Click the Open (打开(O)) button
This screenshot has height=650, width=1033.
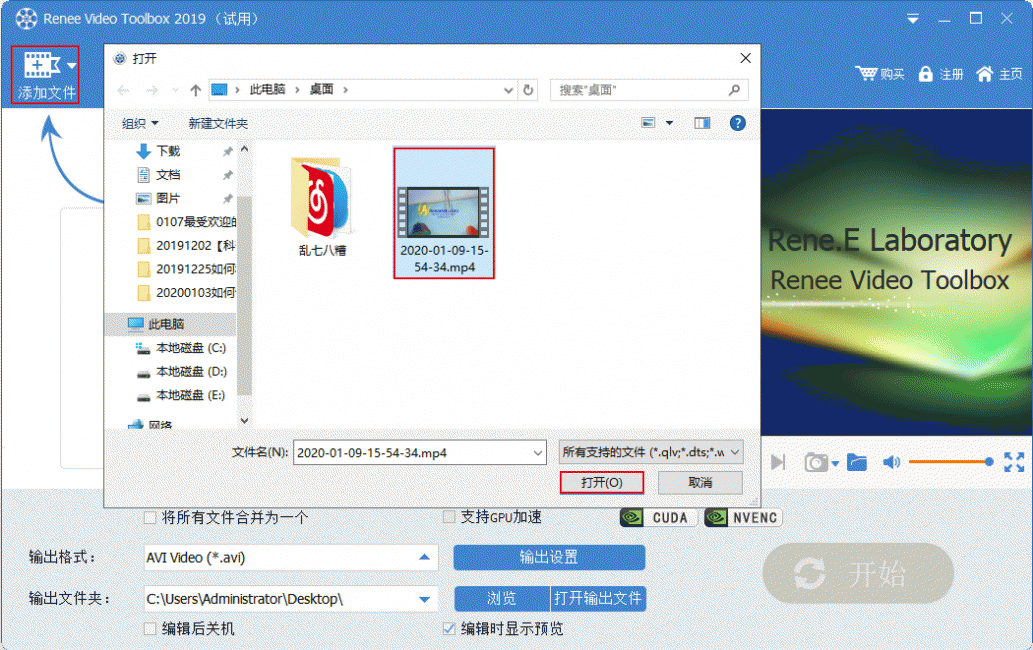[601, 483]
